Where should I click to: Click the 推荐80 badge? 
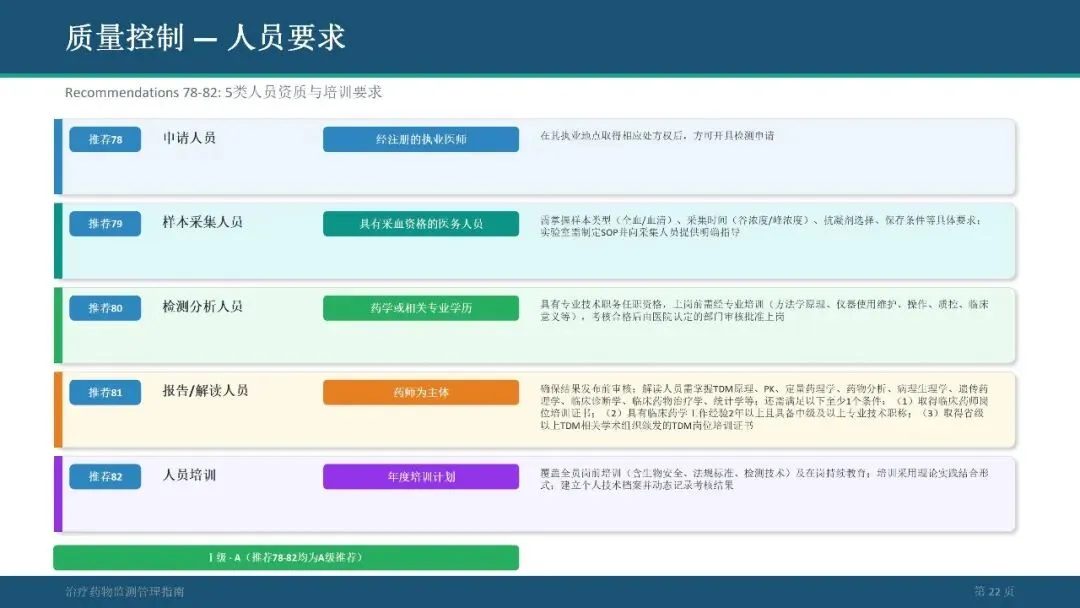[105, 308]
